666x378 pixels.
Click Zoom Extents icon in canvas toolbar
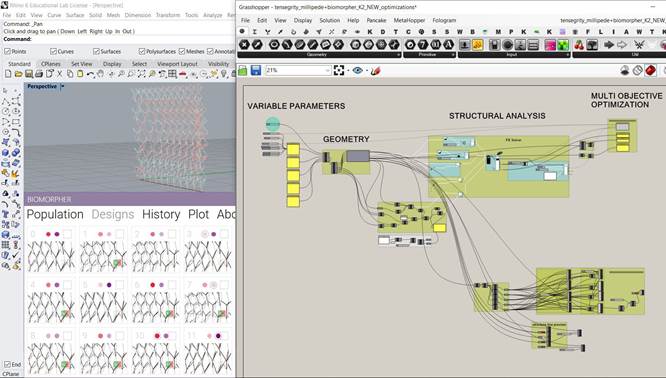coord(339,71)
